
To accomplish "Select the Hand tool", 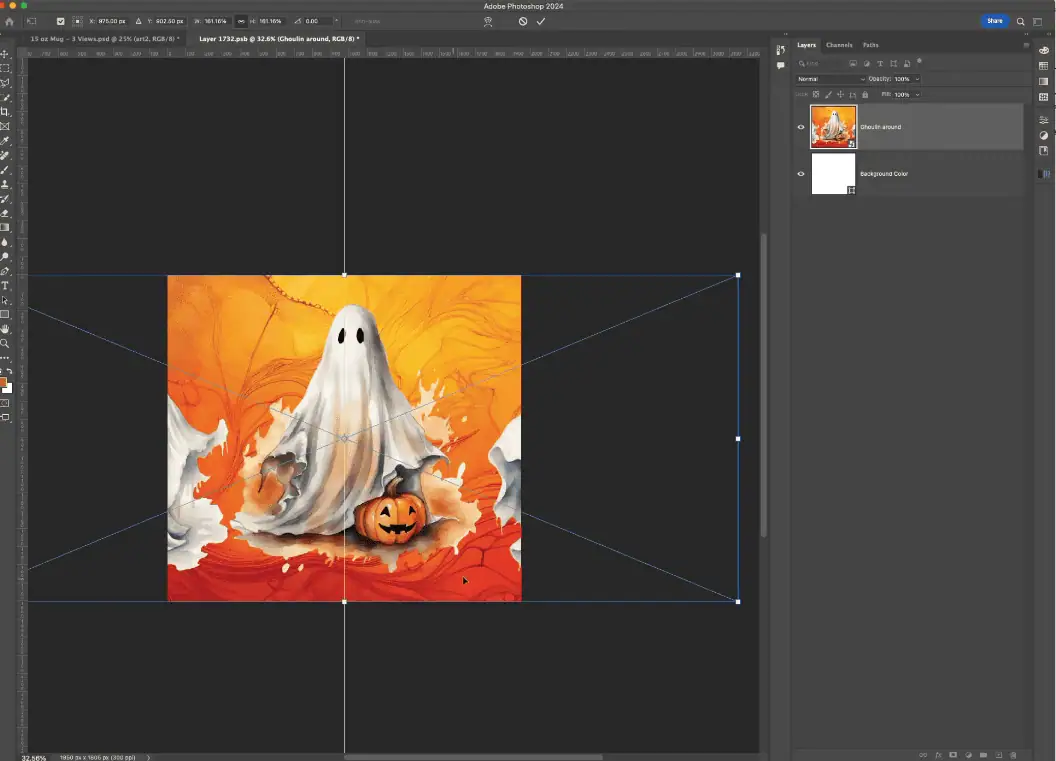I will [5, 329].
